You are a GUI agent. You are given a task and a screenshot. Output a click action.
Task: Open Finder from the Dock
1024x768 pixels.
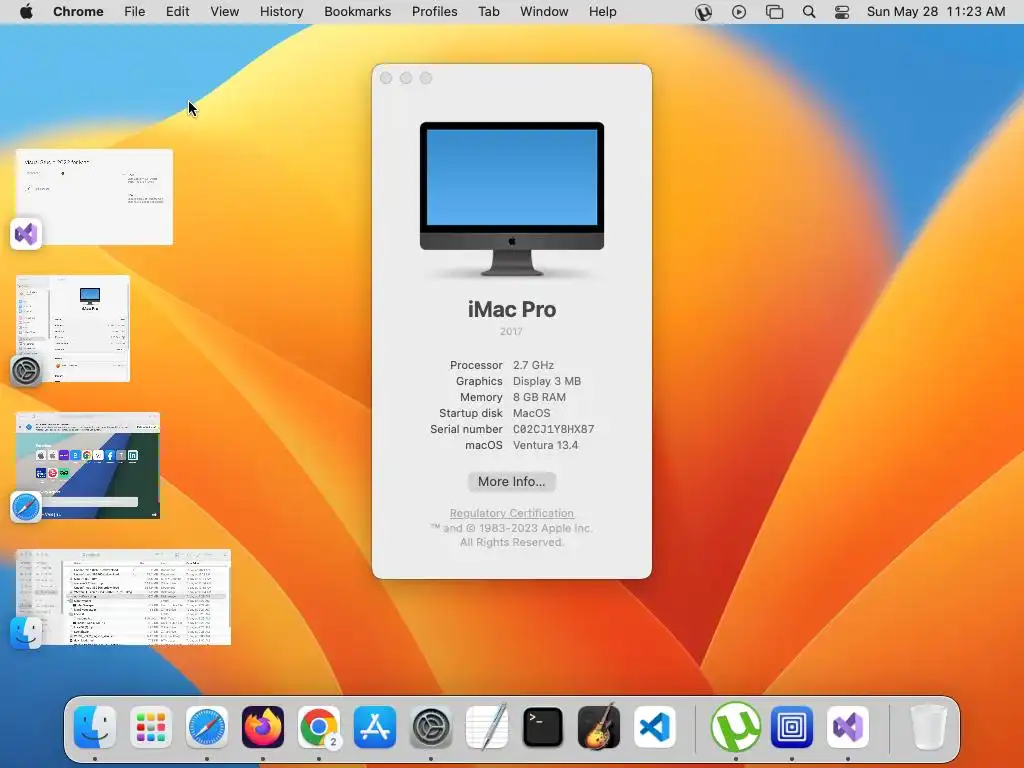[x=95, y=727]
